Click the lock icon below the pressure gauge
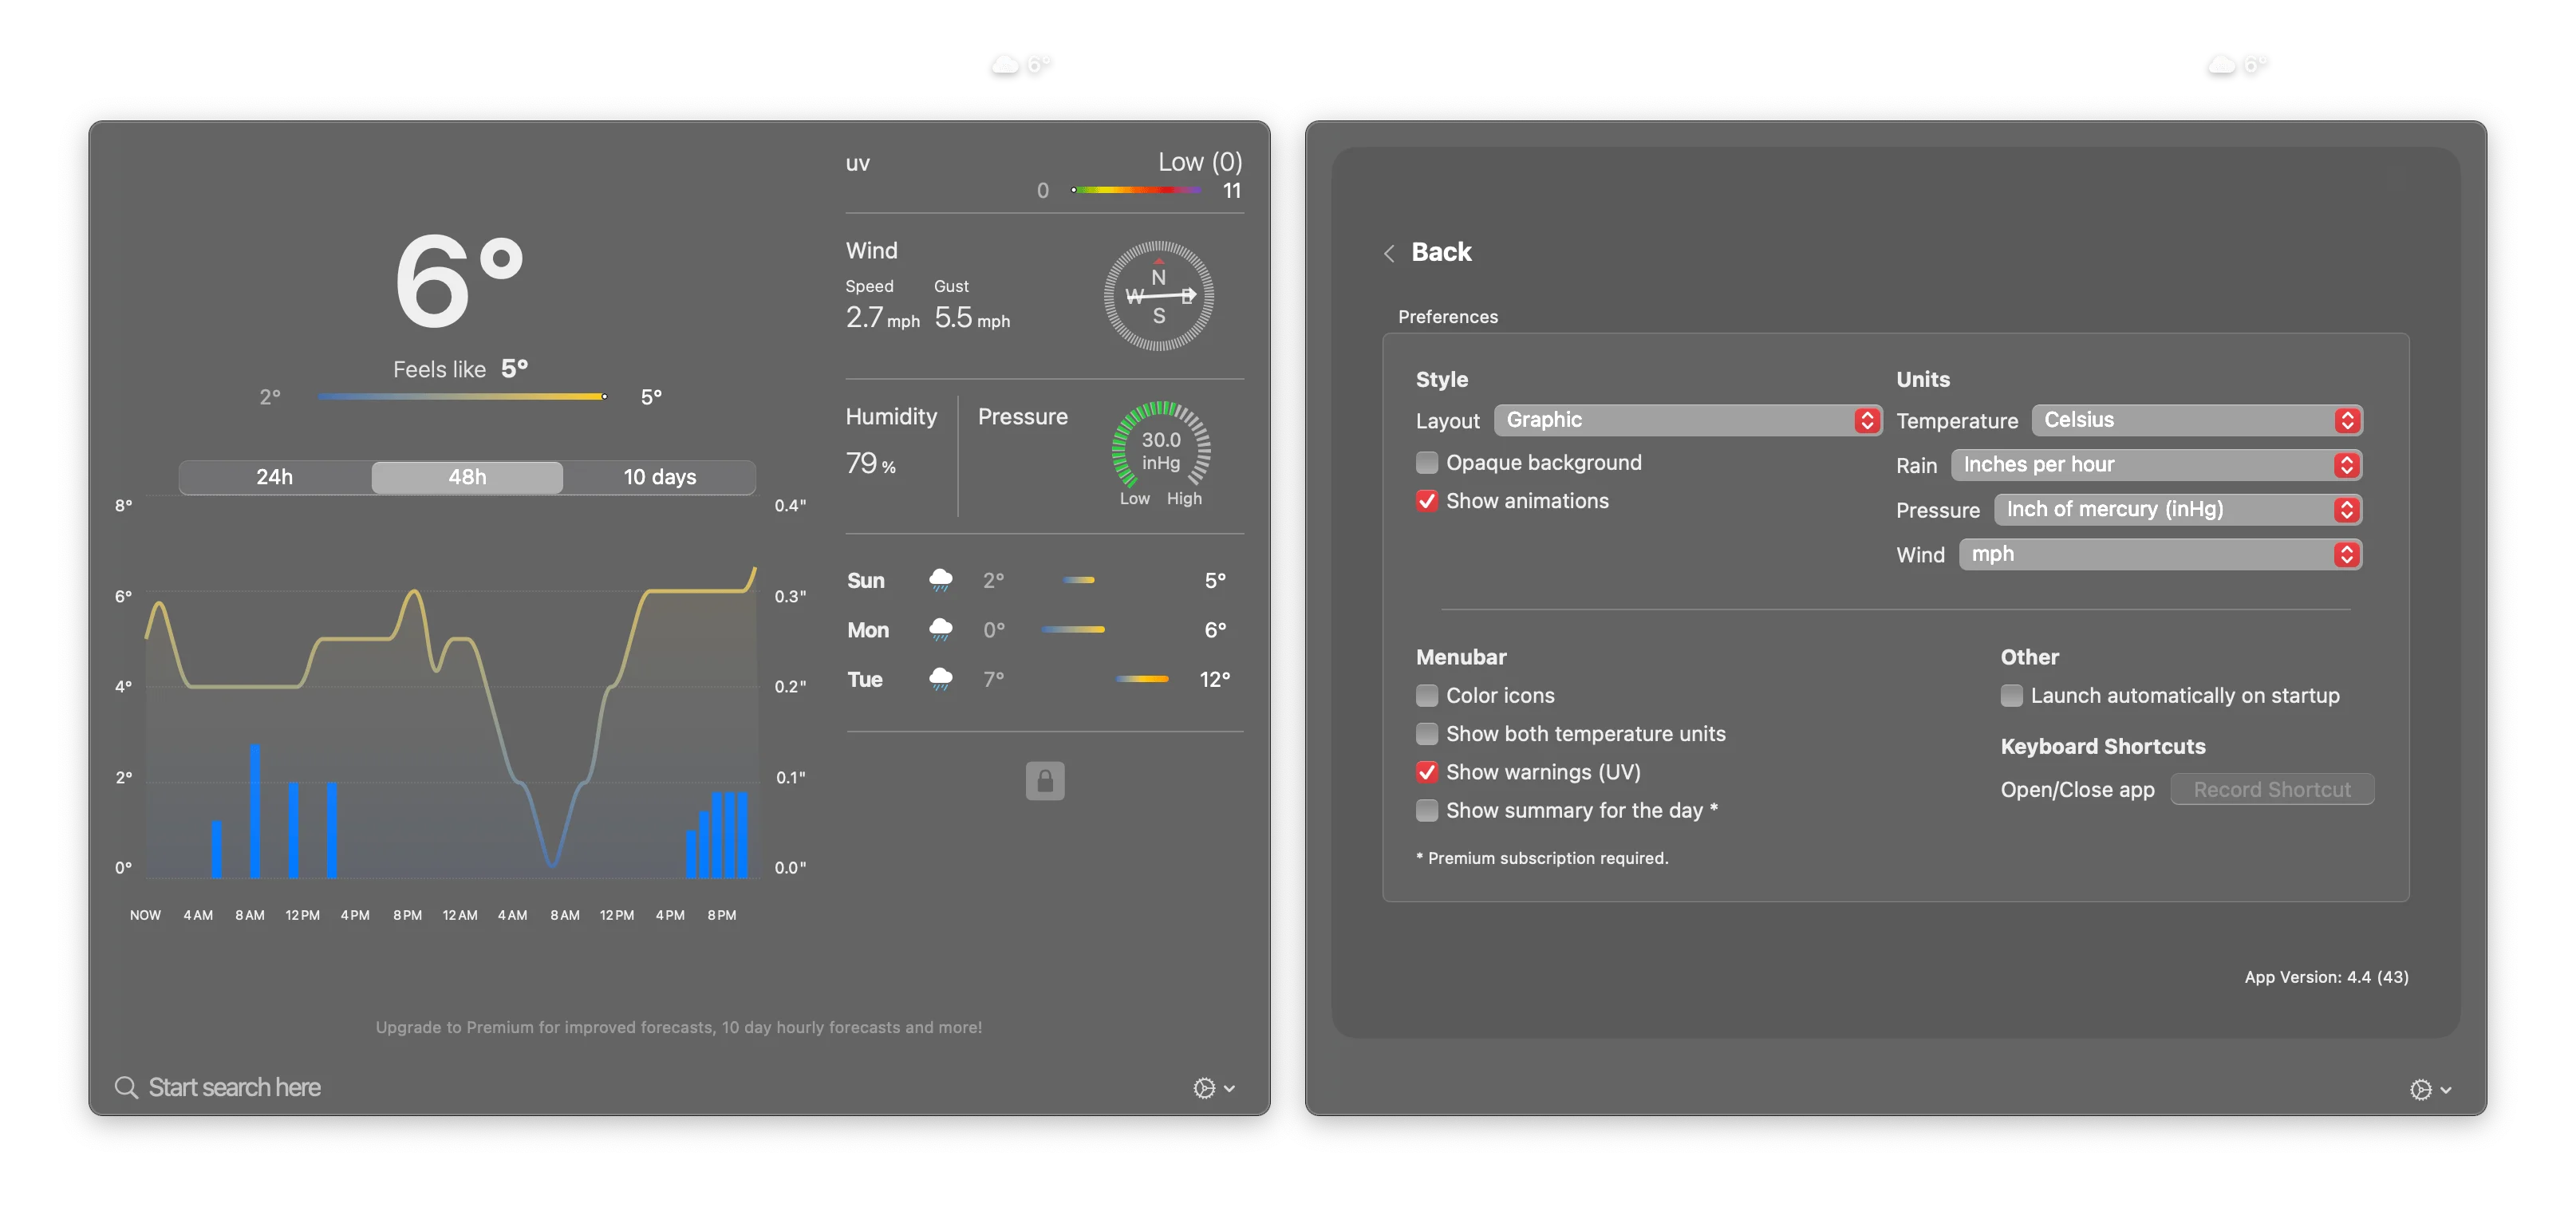This screenshot has height=1211, width=2576. [1044, 781]
